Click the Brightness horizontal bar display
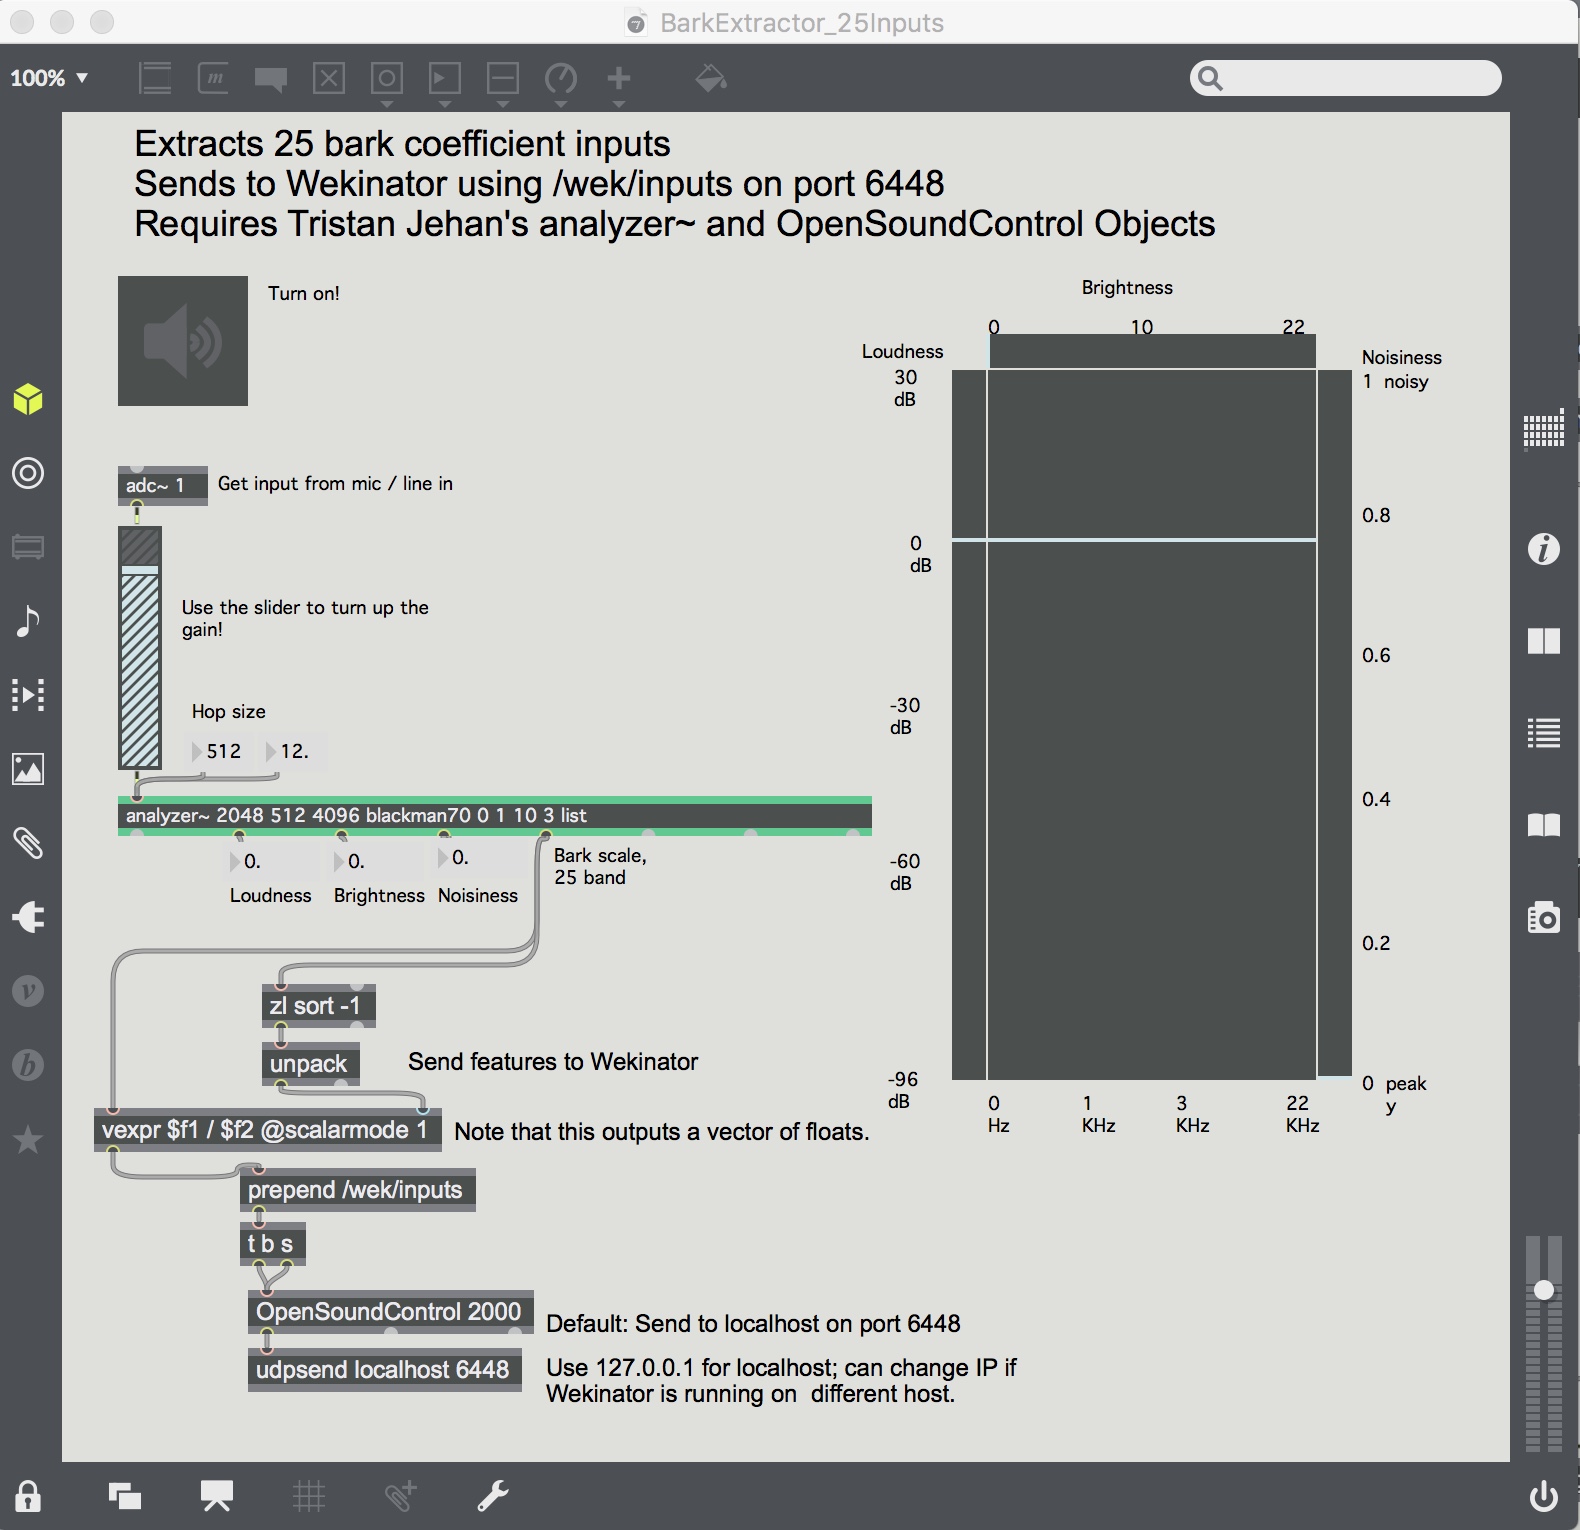The height and width of the screenshot is (1530, 1580). click(x=1153, y=352)
